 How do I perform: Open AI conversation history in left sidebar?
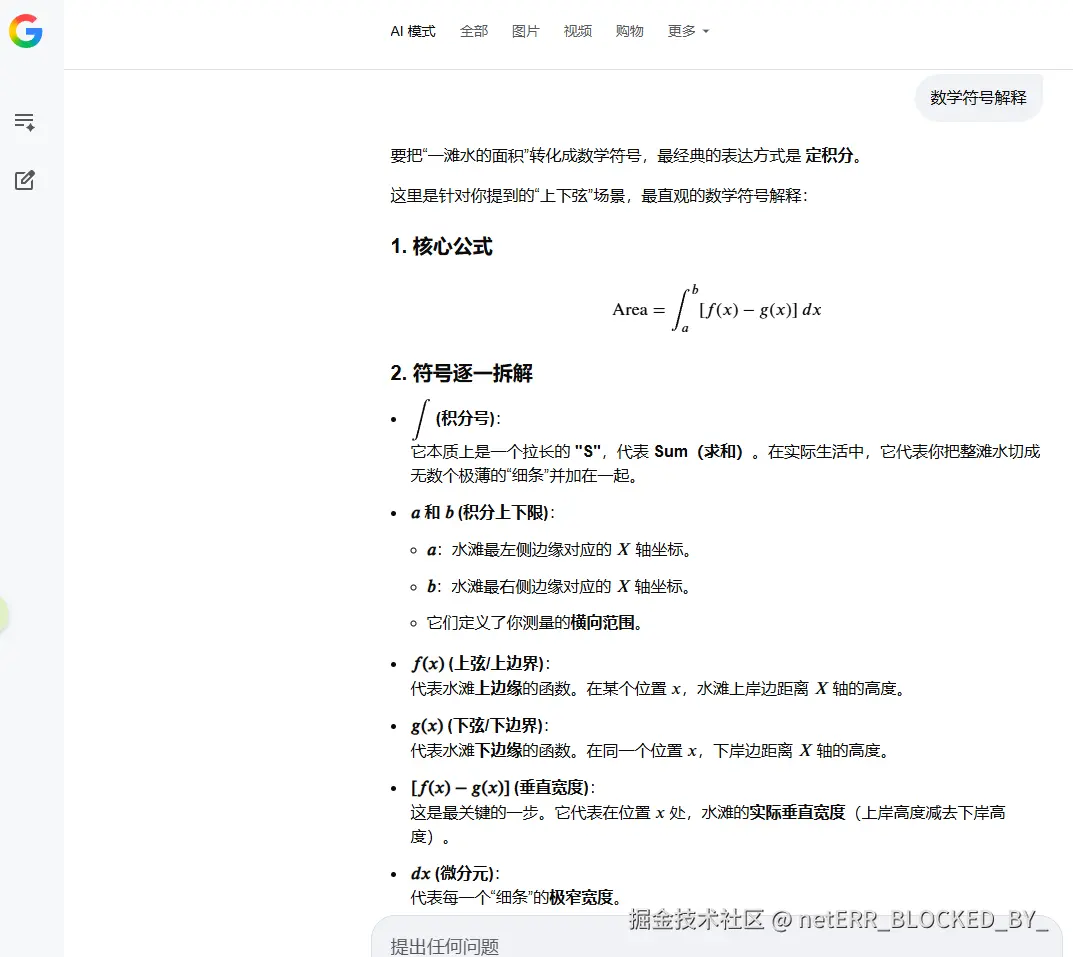pyautogui.click(x=25, y=121)
